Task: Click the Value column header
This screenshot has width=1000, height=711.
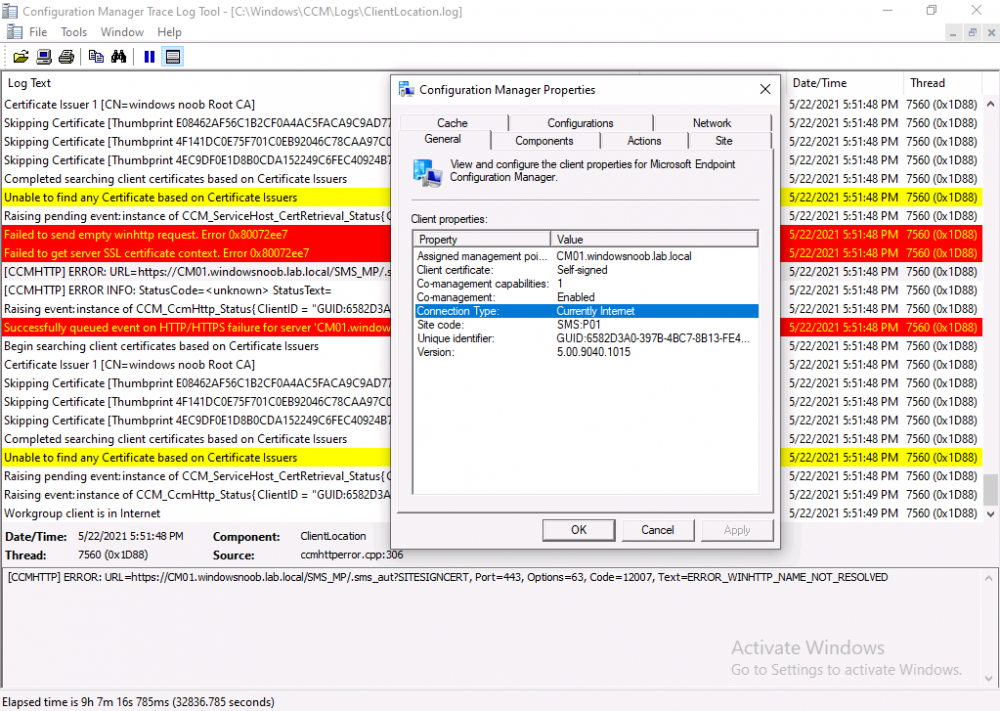Action: coord(654,239)
